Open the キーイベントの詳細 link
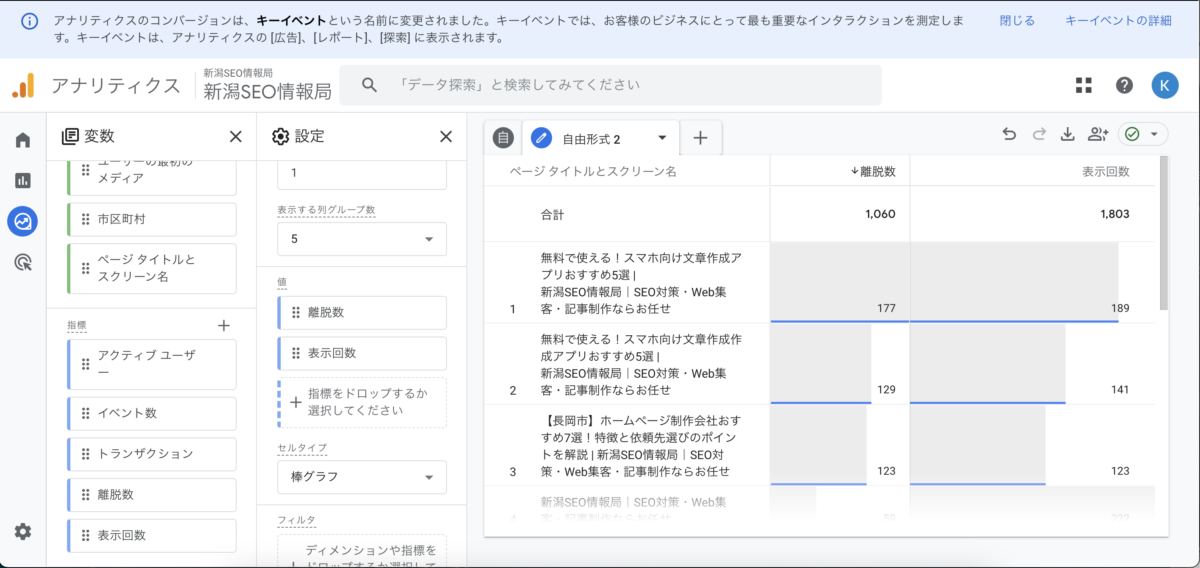Screen dimensions: 1200x568 click(1118, 21)
